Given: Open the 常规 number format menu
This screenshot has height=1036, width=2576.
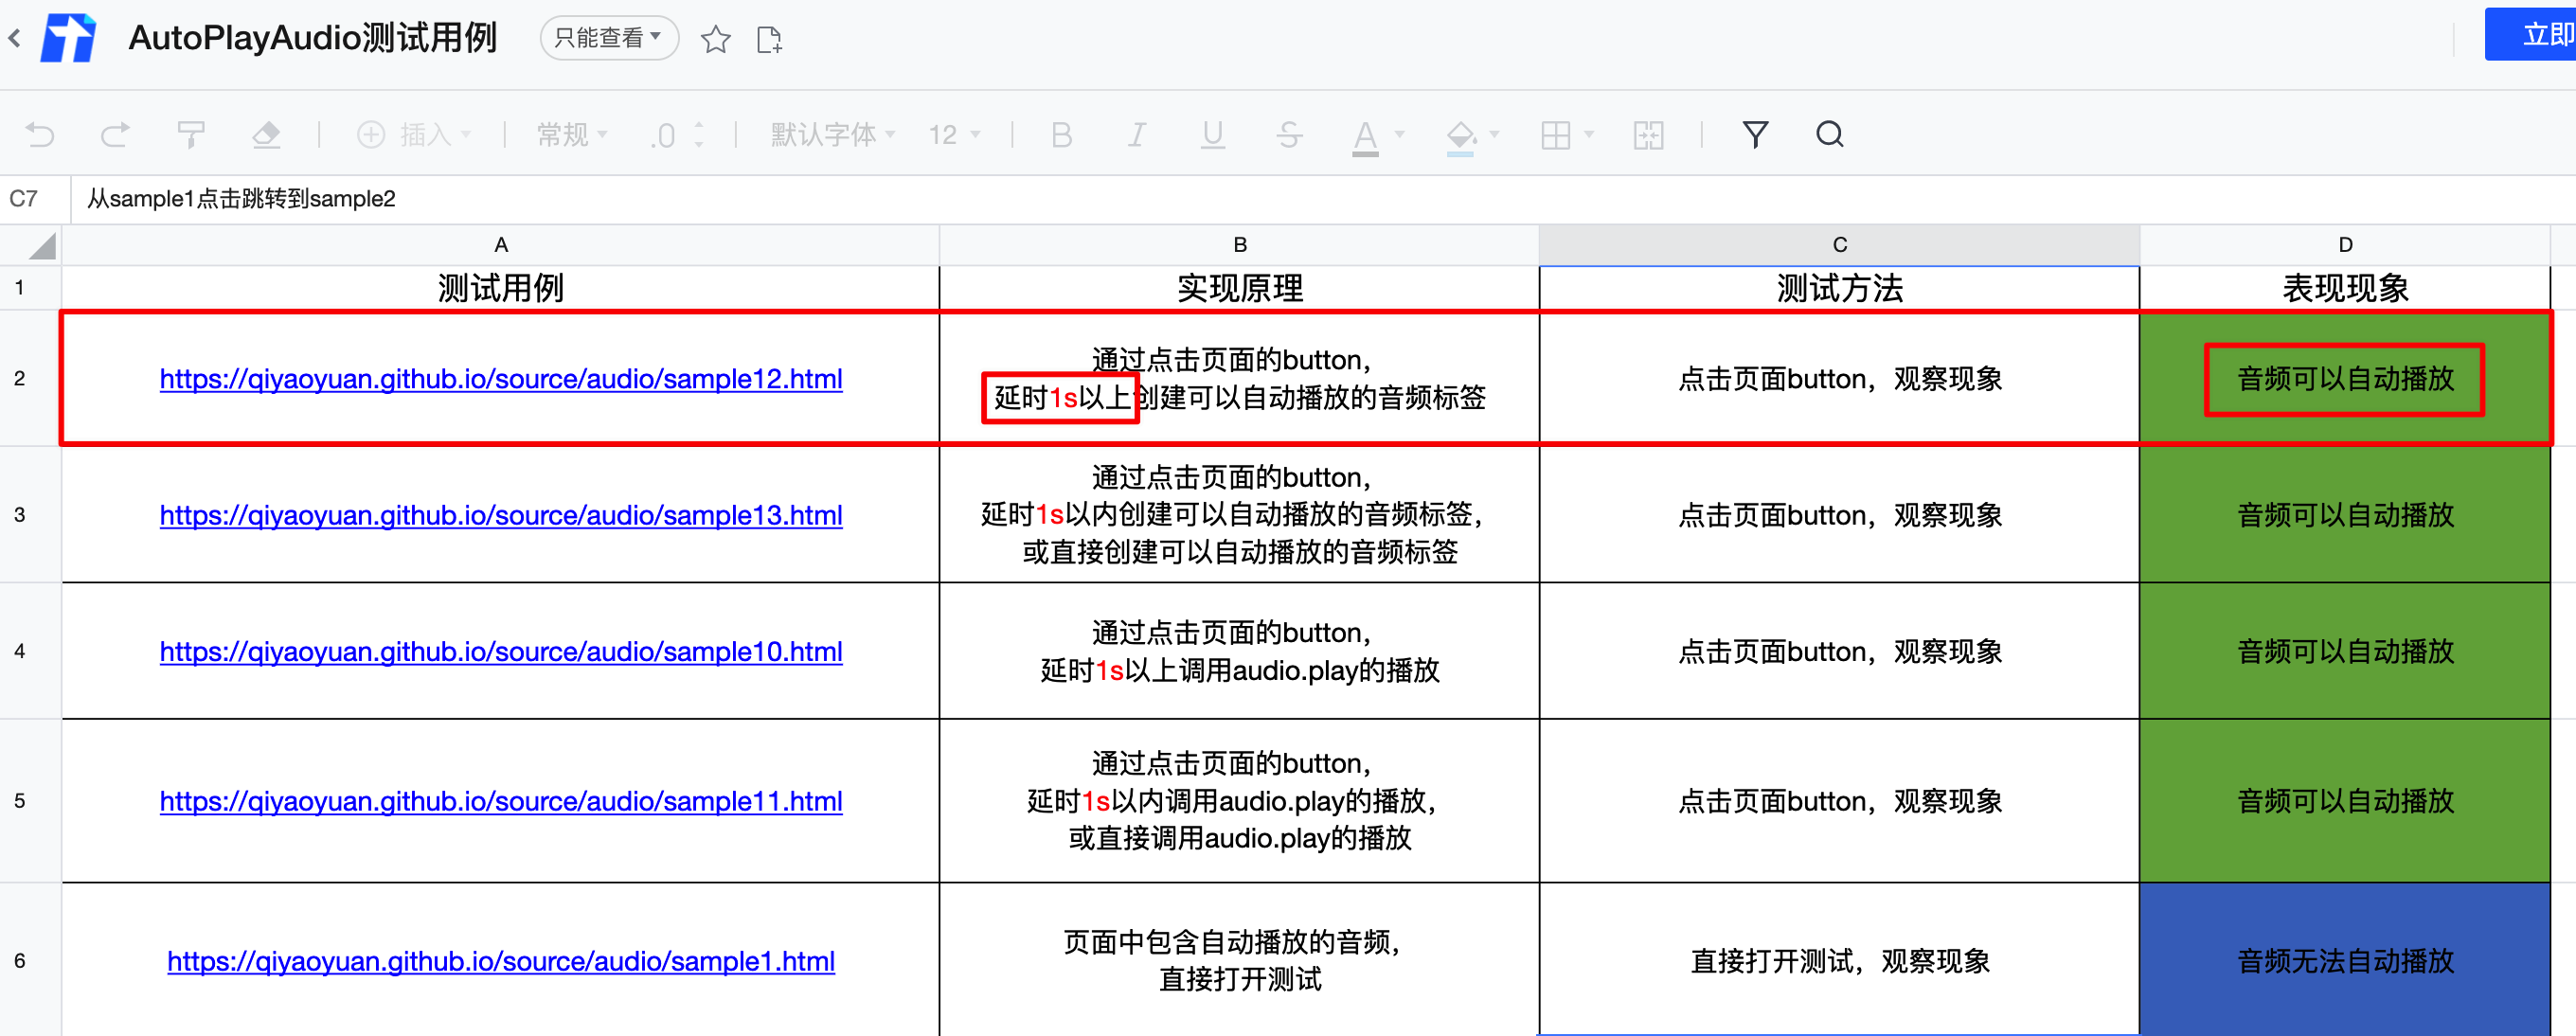Looking at the screenshot, I should [x=572, y=134].
